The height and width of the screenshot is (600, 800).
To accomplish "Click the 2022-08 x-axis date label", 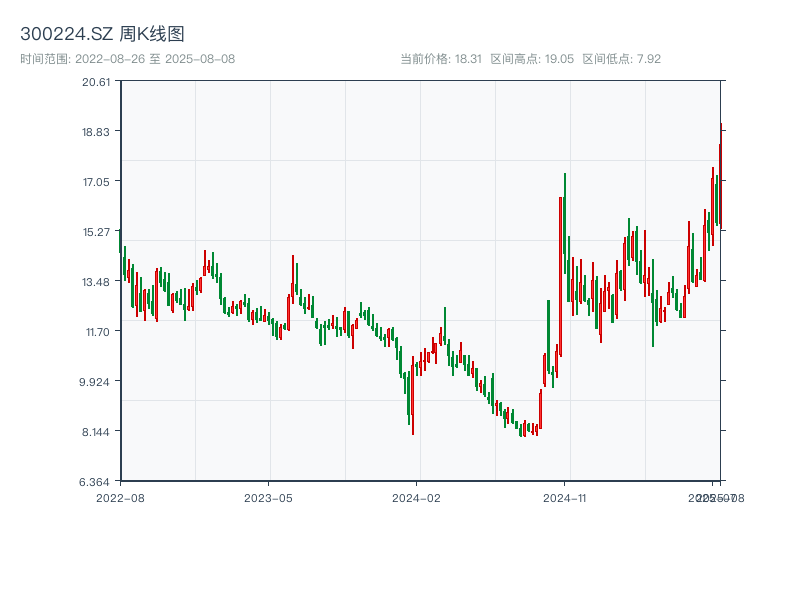I will pyautogui.click(x=119, y=497).
